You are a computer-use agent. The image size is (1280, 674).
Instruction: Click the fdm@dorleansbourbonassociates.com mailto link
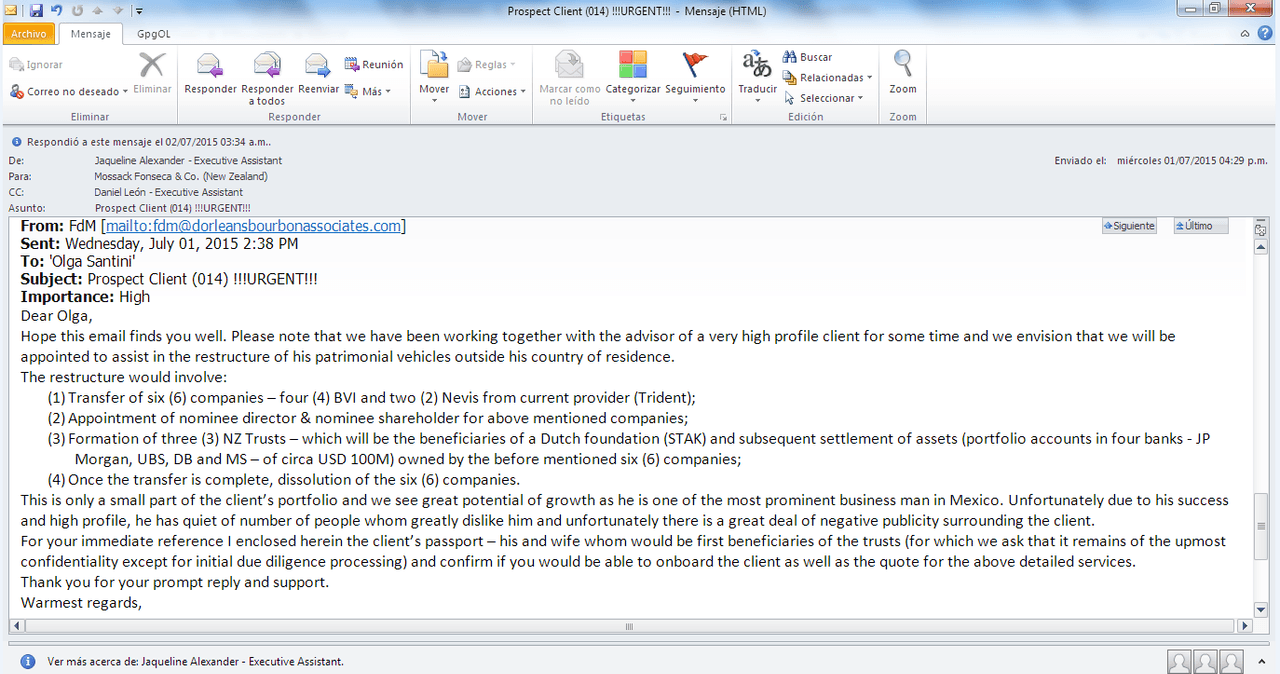253,226
